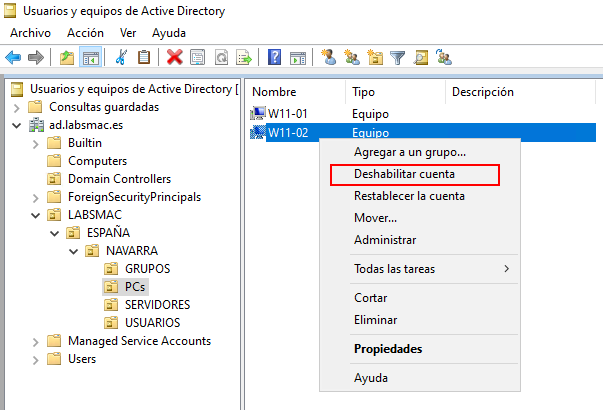Collapse the ad.labsmac.es domain node
Viewport: 603px width, 410px height.
[15, 125]
